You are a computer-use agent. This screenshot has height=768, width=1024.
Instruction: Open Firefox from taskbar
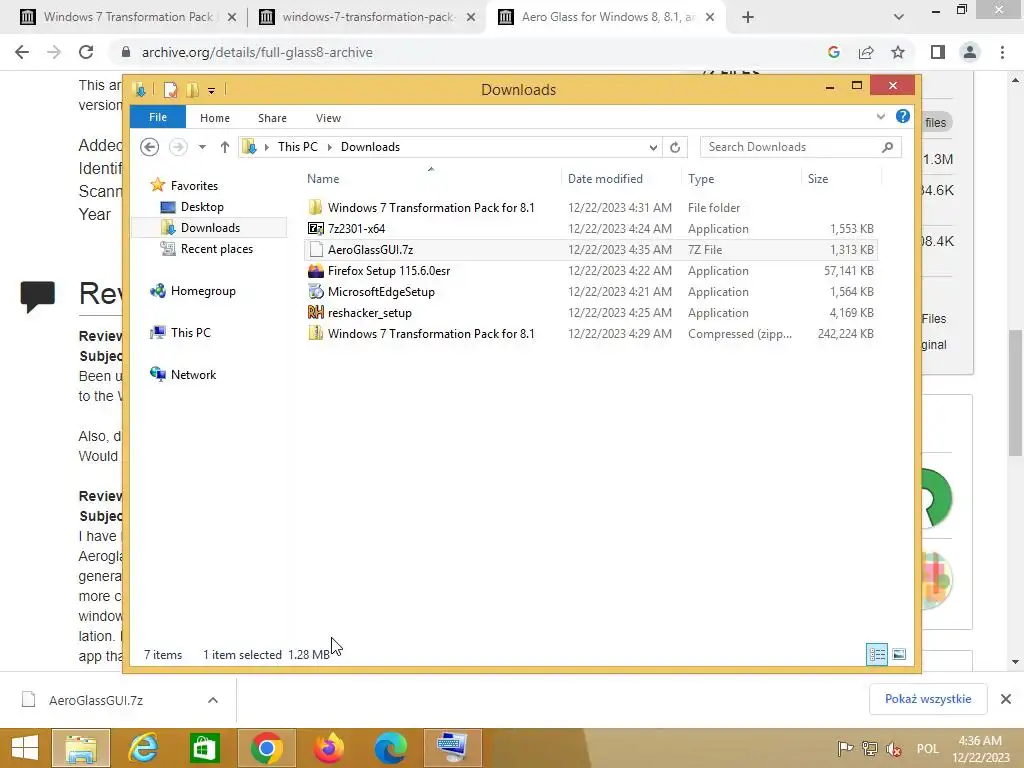coord(328,748)
